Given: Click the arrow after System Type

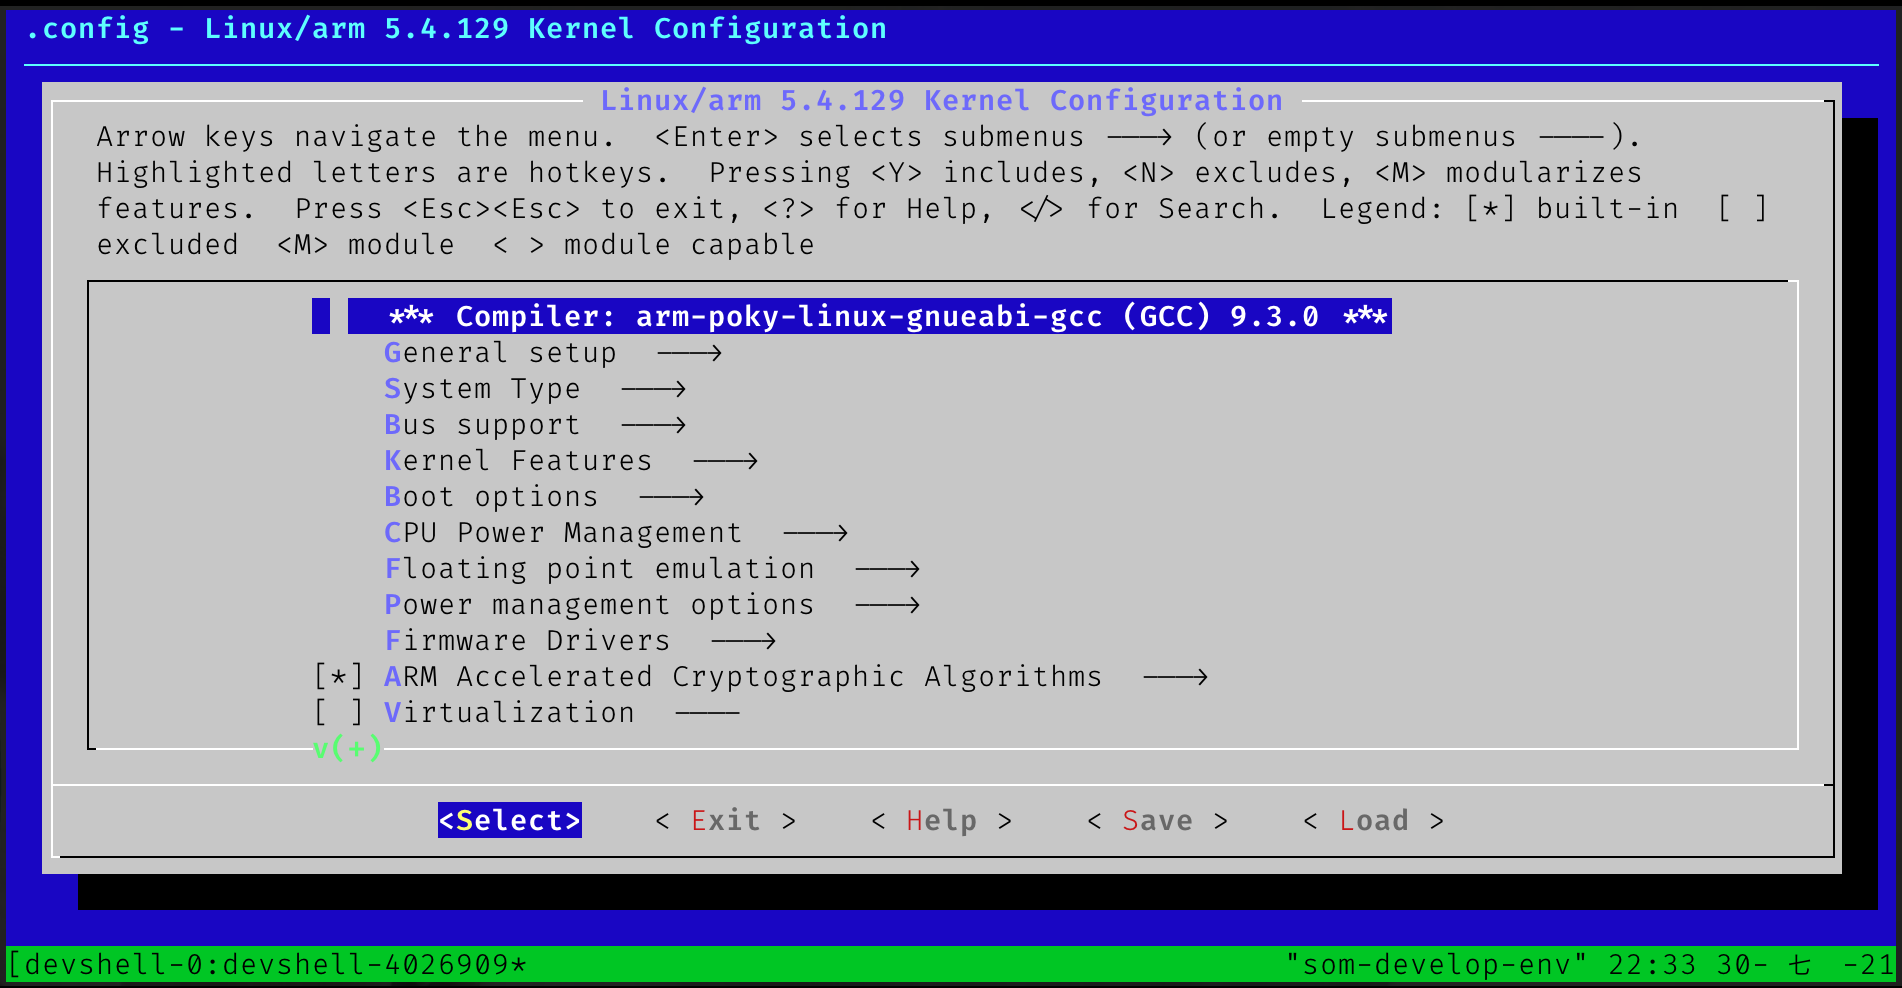Looking at the screenshot, I should click(x=654, y=389).
